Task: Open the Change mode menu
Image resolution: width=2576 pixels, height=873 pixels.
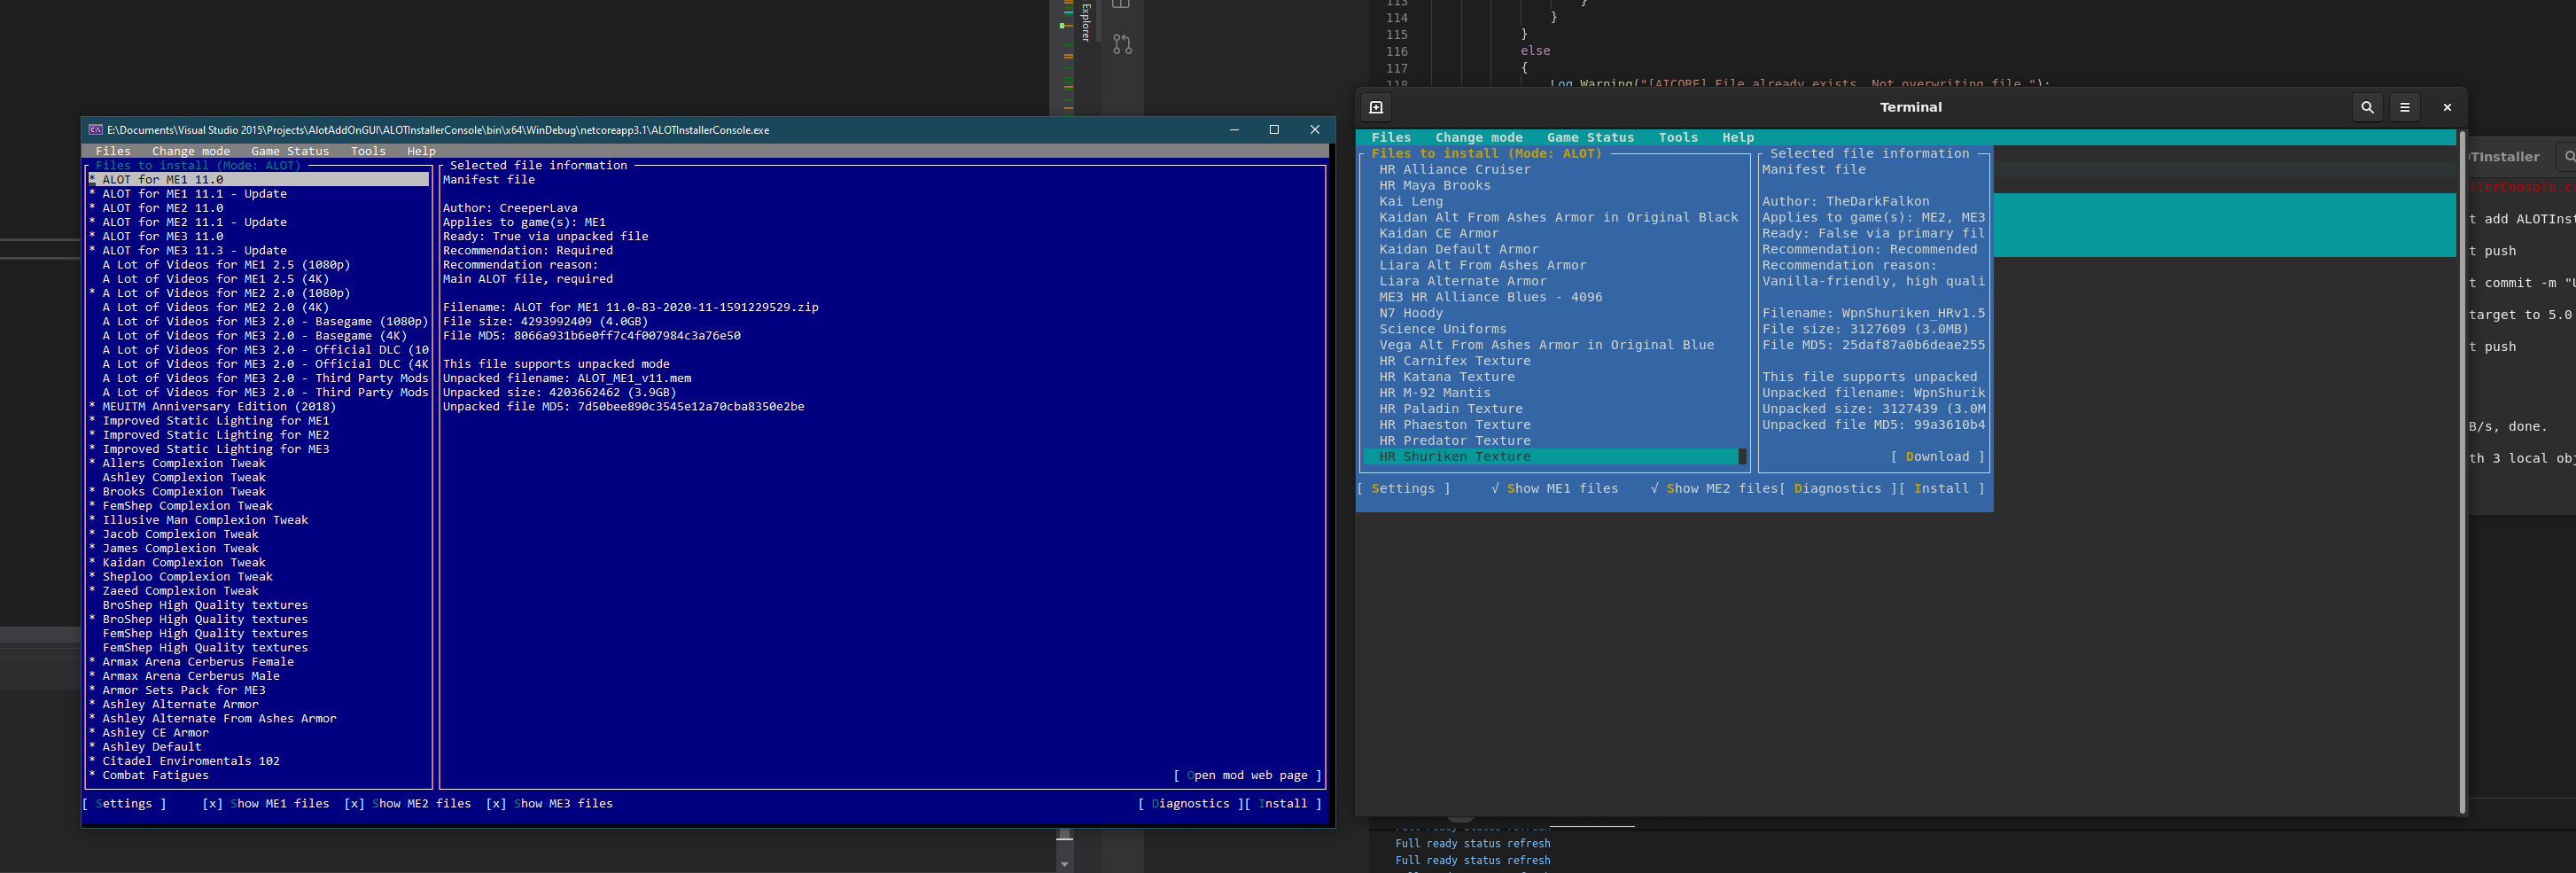Action: (x=190, y=150)
